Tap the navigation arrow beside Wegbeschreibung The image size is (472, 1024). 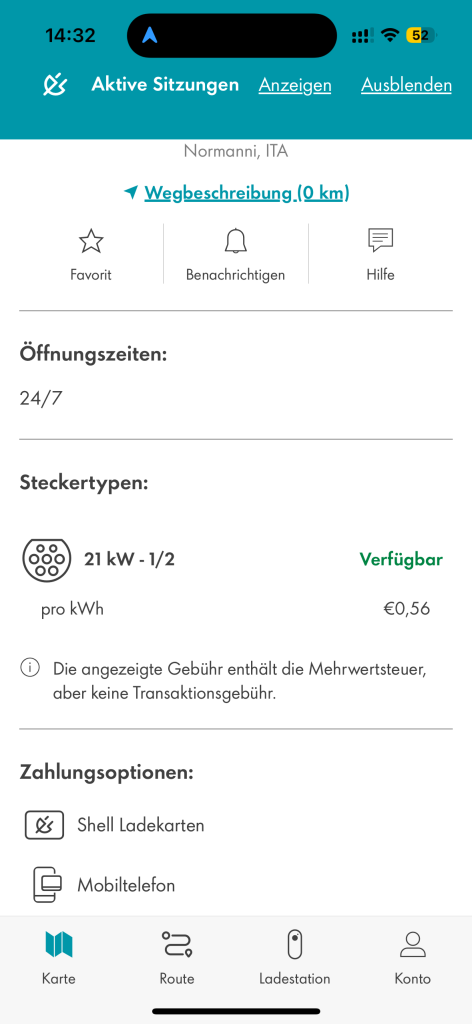pyautogui.click(x=131, y=193)
